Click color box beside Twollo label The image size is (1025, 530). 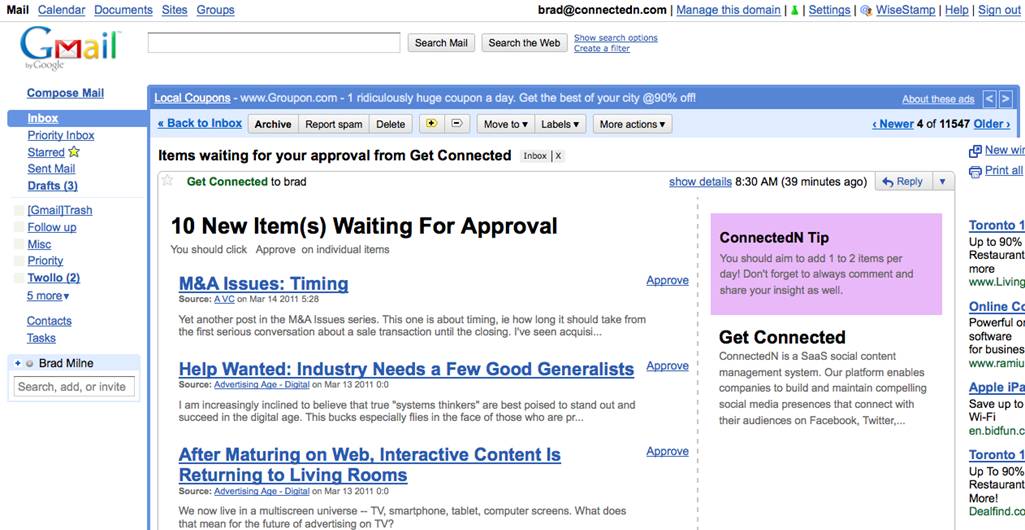[x=19, y=278]
